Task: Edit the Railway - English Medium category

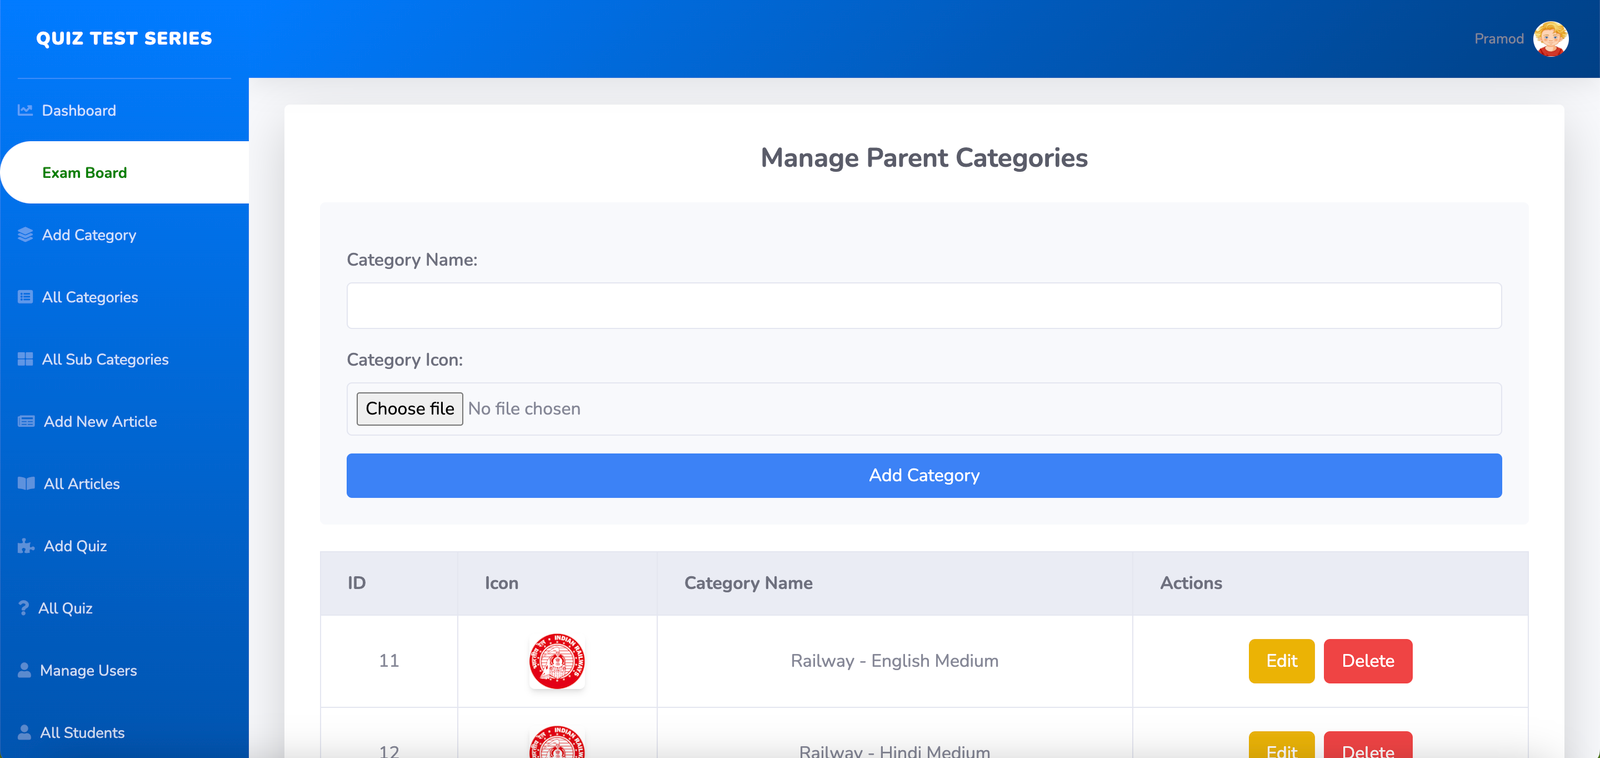Action: click(x=1281, y=661)
